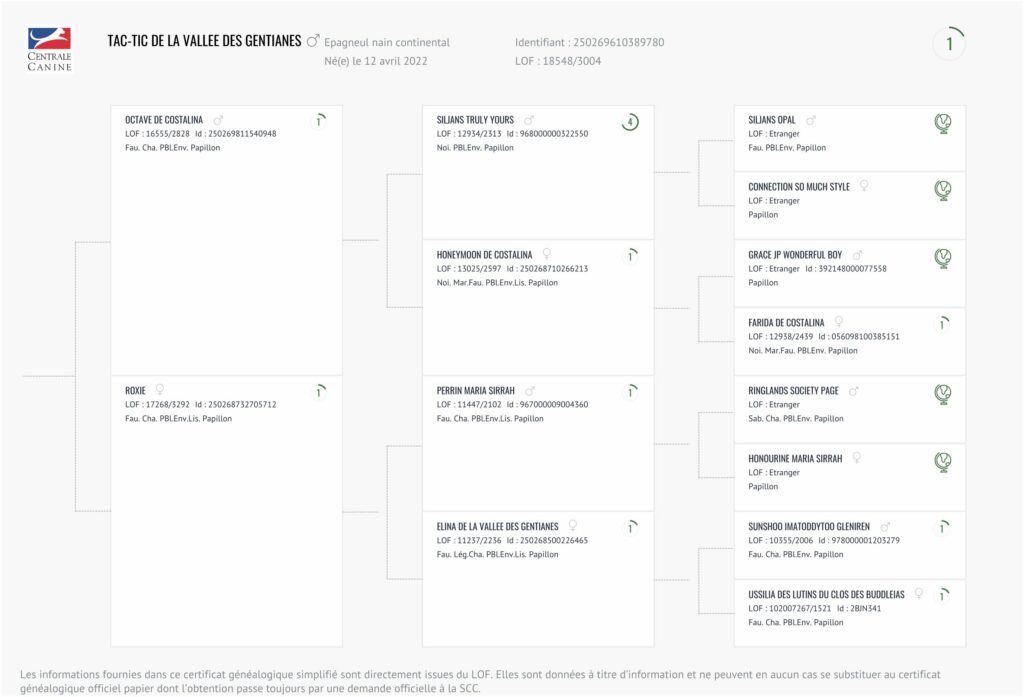This screenshot has height=697, width=1024.
Task: Click the globe icon for Grace JP Wonderful Boy
Action: pos(942,258)
